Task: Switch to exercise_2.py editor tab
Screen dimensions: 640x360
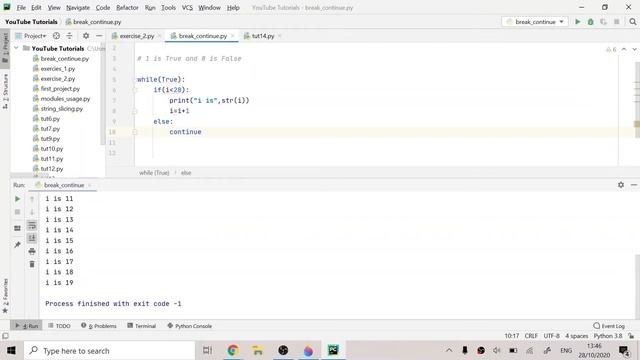Action: pos(137,36)
